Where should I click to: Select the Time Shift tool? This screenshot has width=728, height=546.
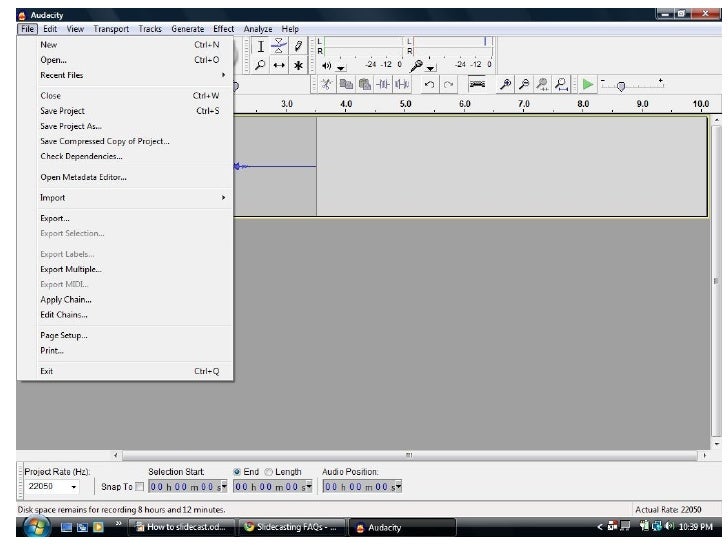(279, 65)
